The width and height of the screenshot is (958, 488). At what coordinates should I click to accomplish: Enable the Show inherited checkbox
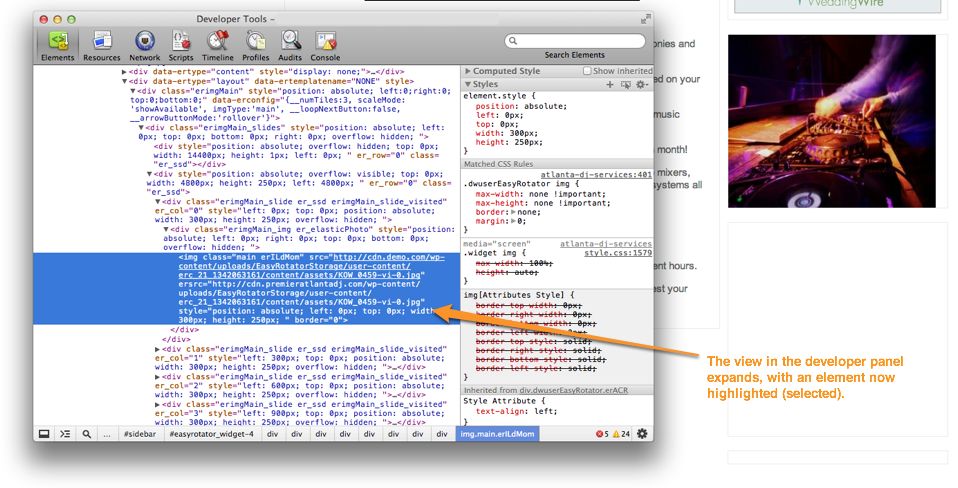tap(588, 72)
